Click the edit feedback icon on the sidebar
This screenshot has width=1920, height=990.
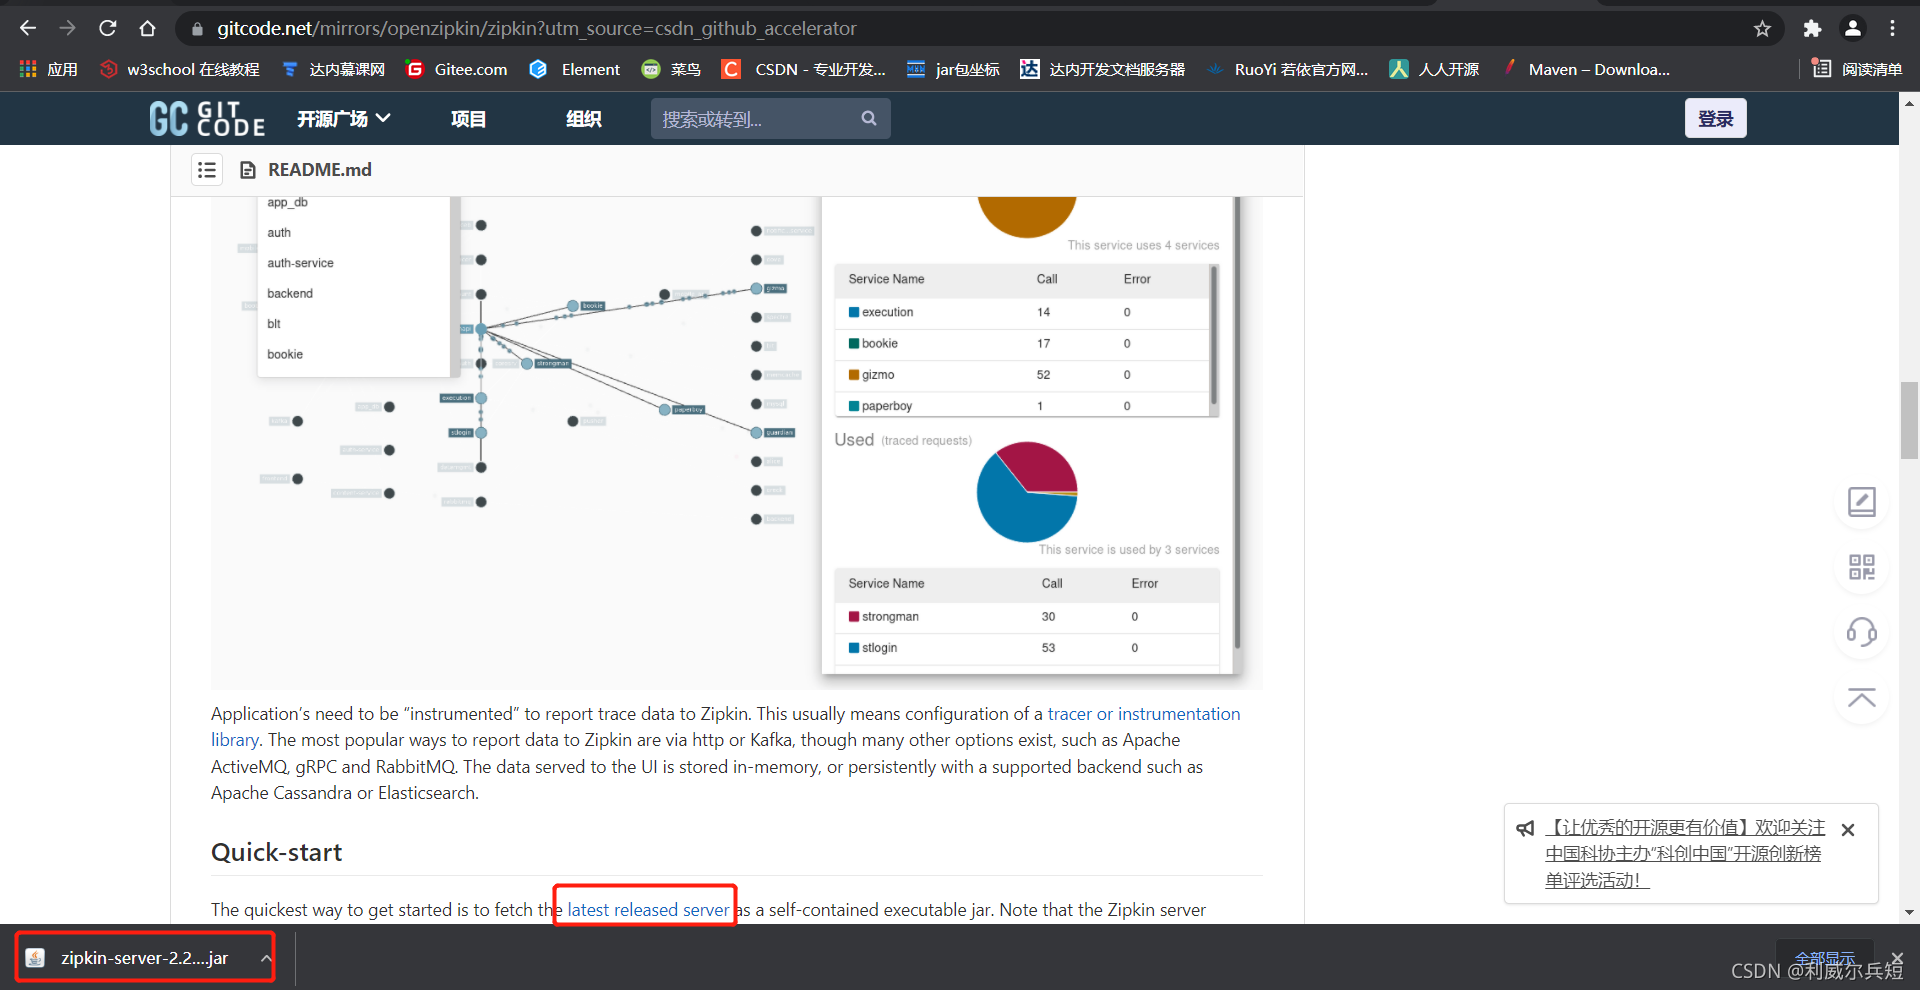[1861, 502]
